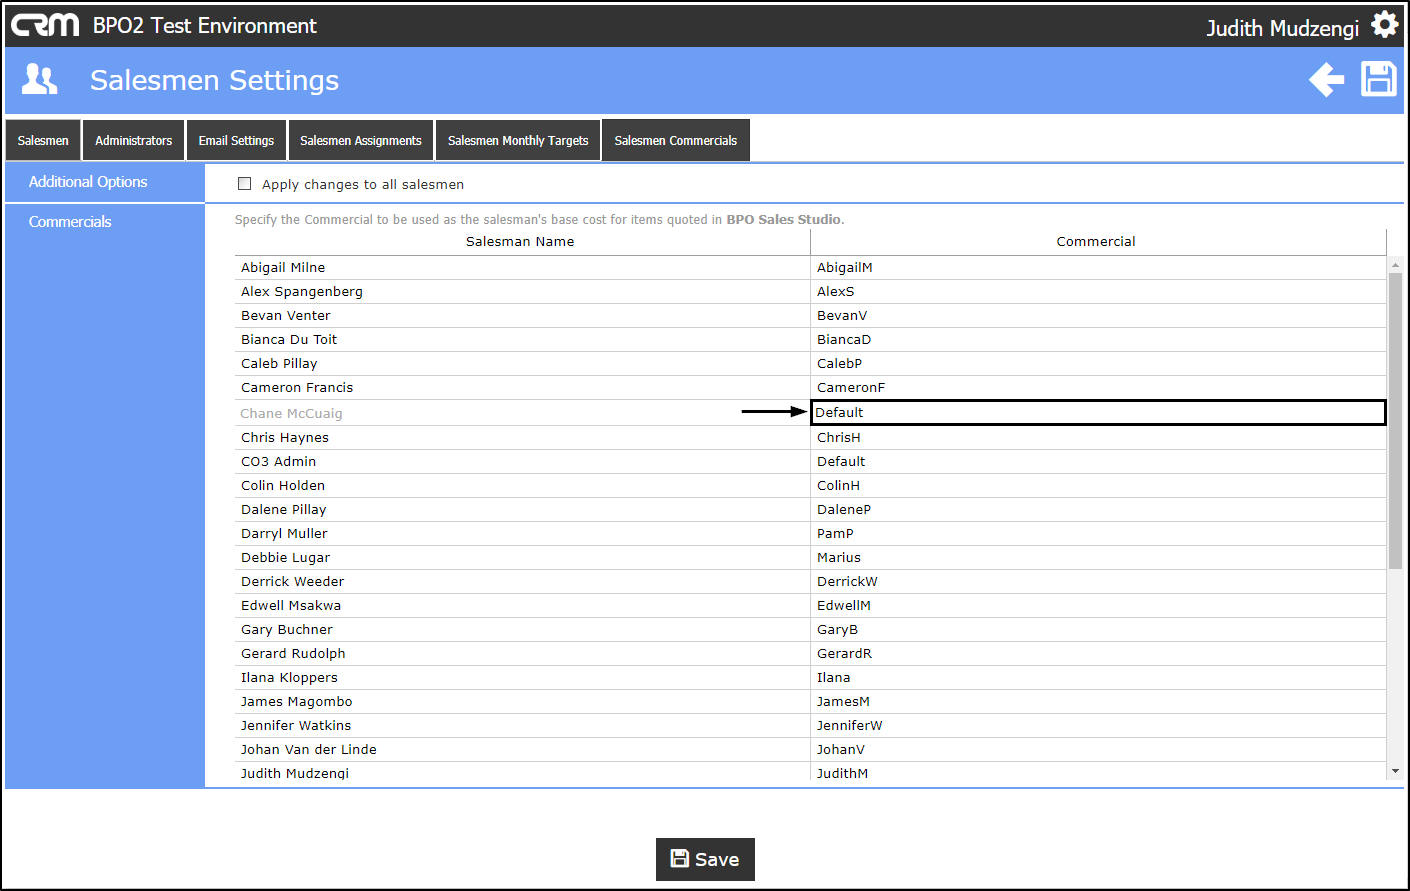This screenshot has width=1410, height=891.
Task: Open Salesmen Monthly Targets tab
Action: pos(518,140)
